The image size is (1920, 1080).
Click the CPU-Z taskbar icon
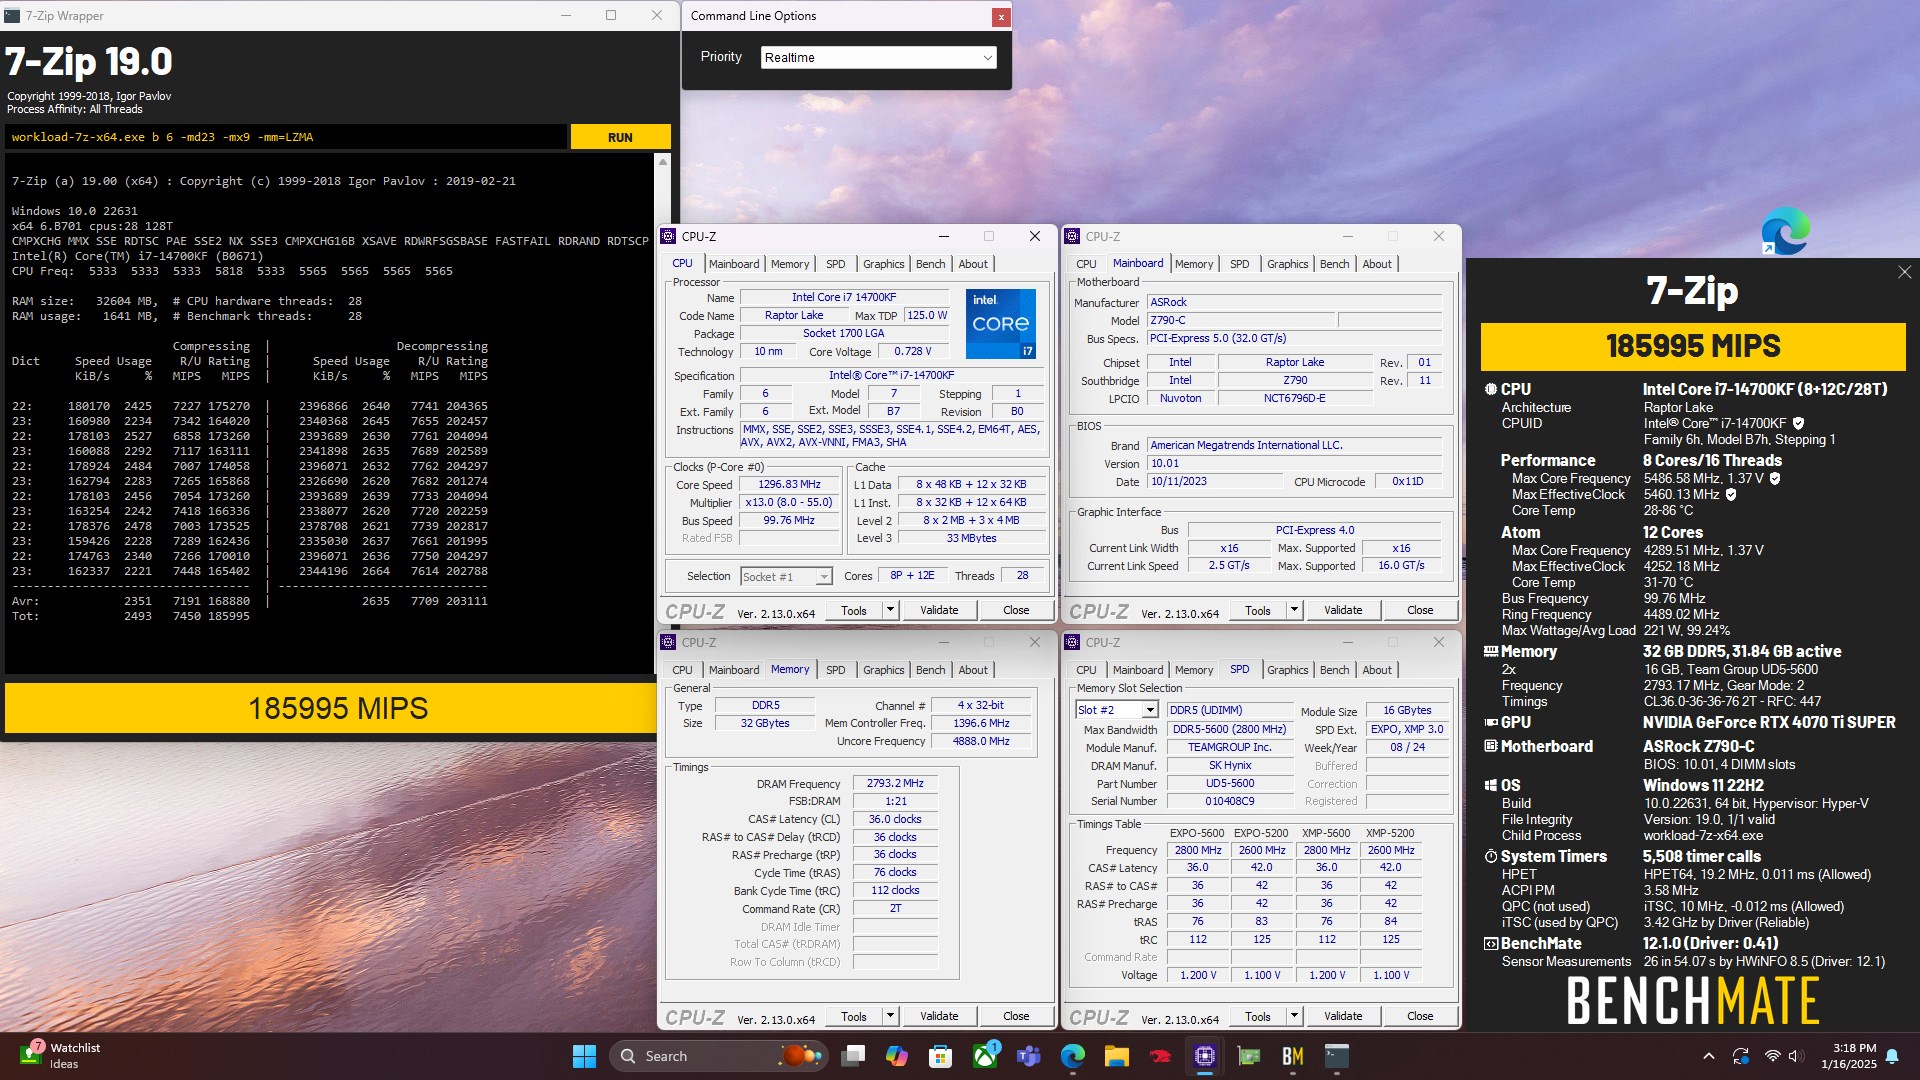(1205, 1056)
